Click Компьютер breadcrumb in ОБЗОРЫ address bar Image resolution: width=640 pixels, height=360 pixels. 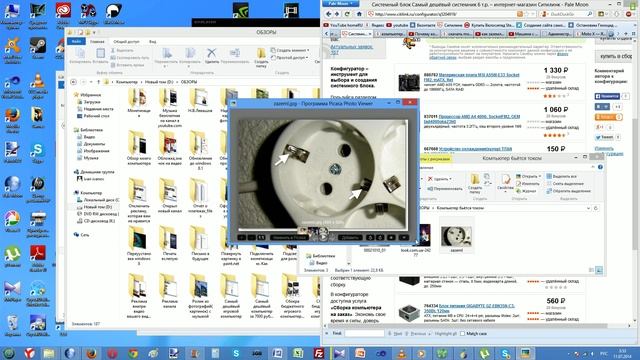[x=127, y=82]
